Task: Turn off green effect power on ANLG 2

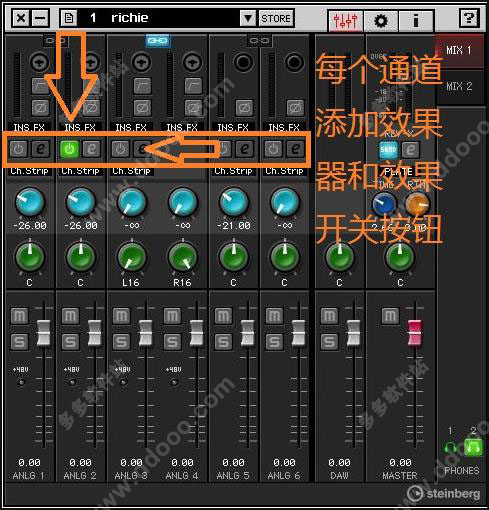Action: click(69, 149)
